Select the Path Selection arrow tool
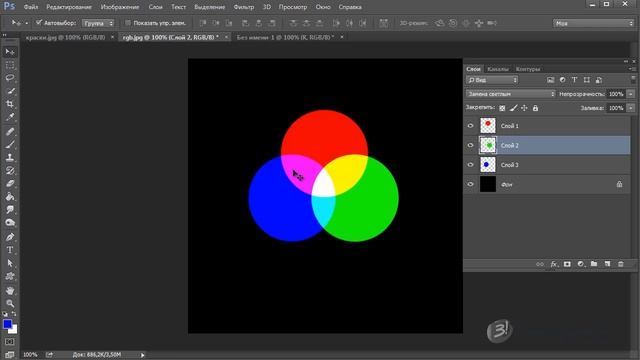640x360 pixels. [10, 263]
